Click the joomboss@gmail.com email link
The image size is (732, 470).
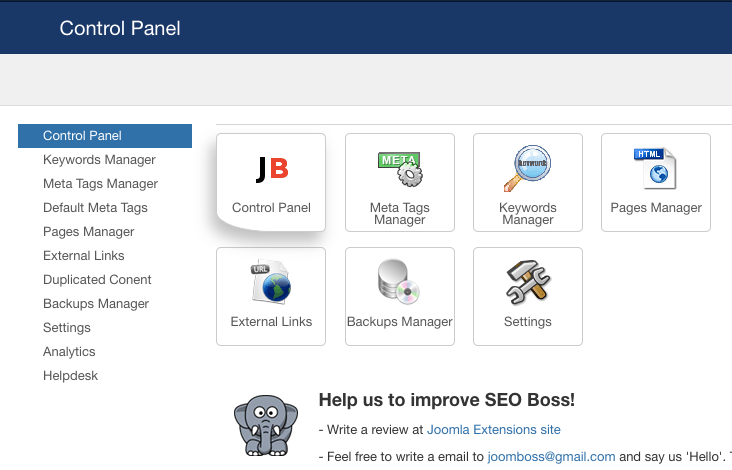pyautogui.click(x=551, y=456)
